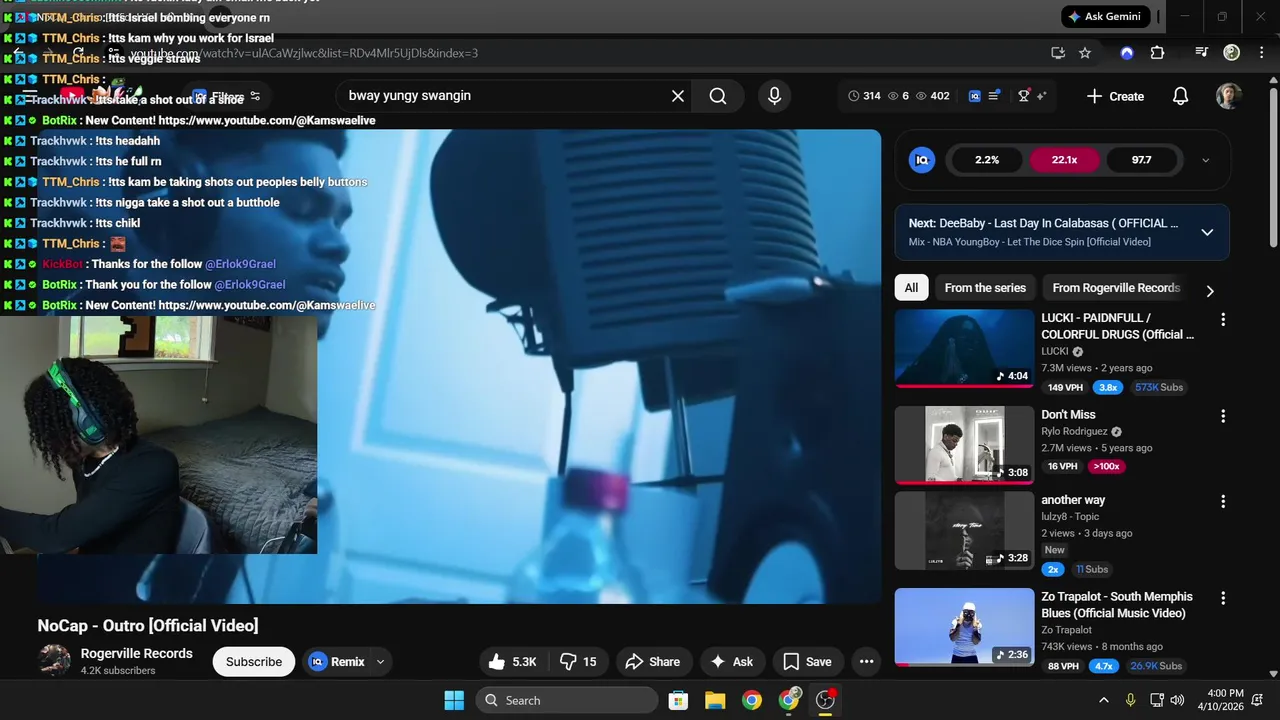Dislike the video showing 15

[578, 661]
